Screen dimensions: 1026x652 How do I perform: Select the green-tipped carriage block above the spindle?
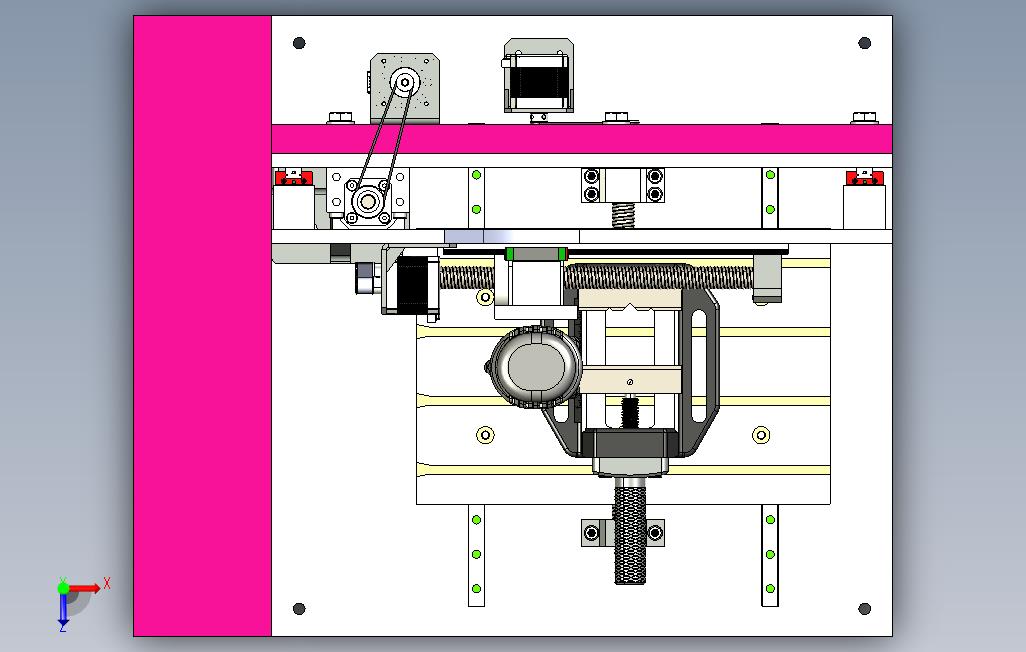click(536, 254)
